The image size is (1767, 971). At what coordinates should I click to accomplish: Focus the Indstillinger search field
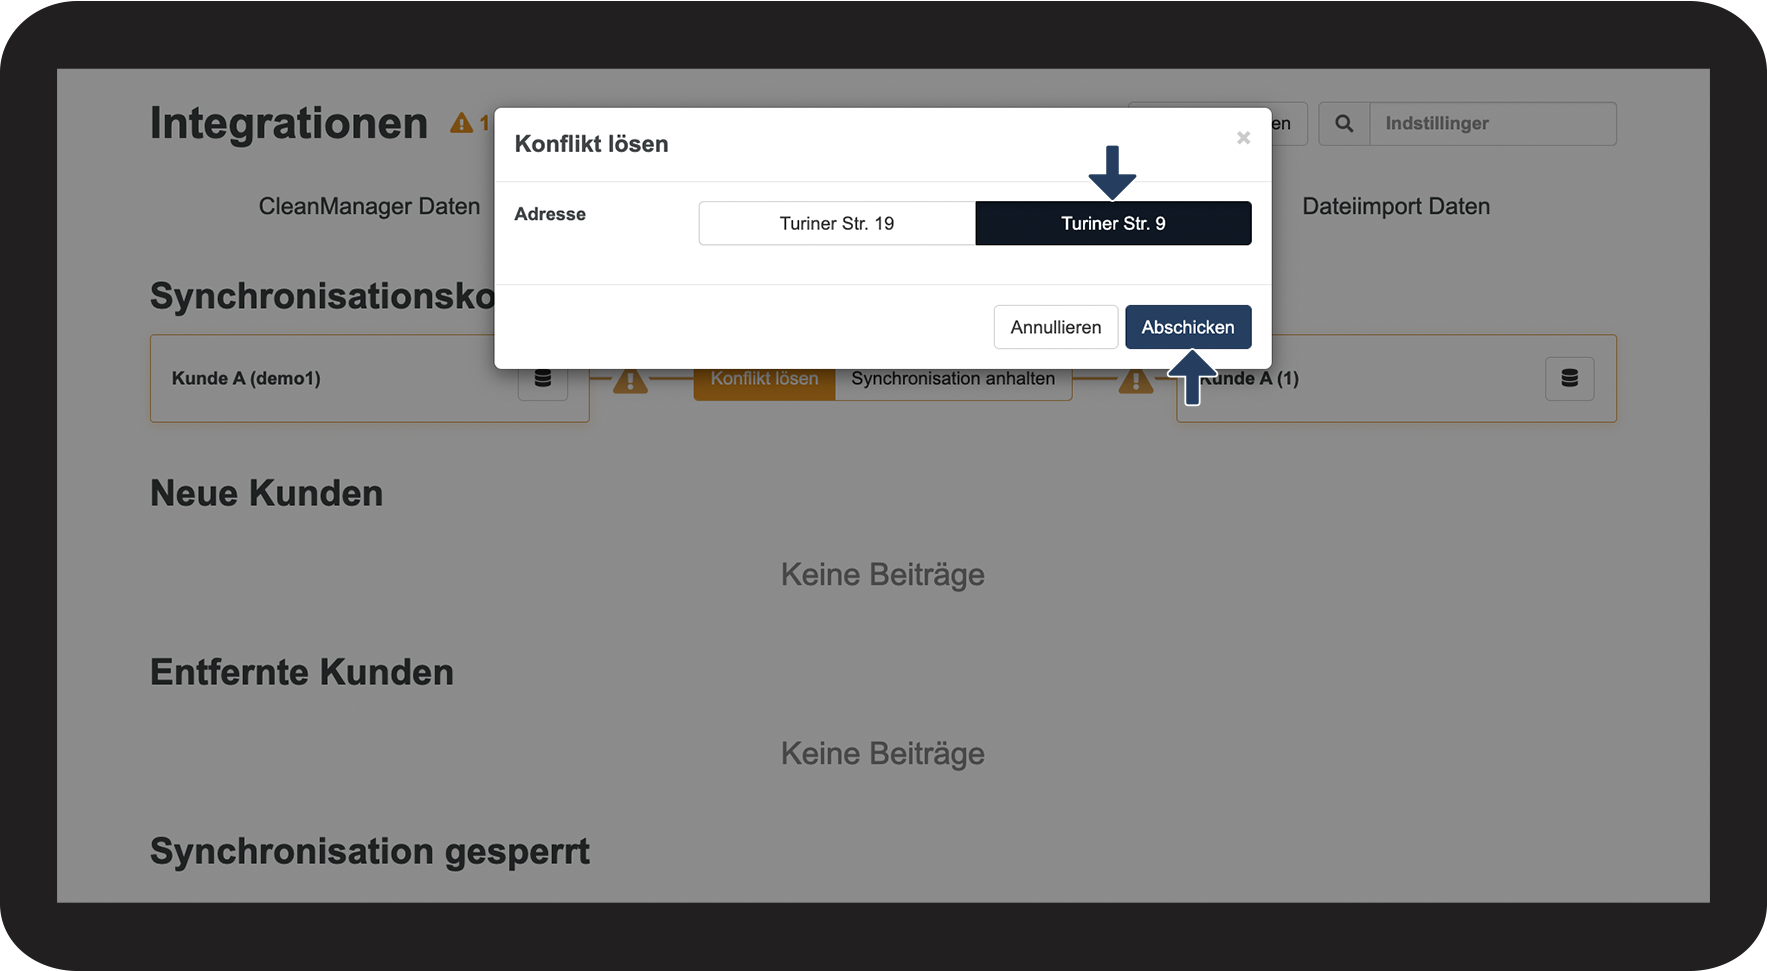1493,124
